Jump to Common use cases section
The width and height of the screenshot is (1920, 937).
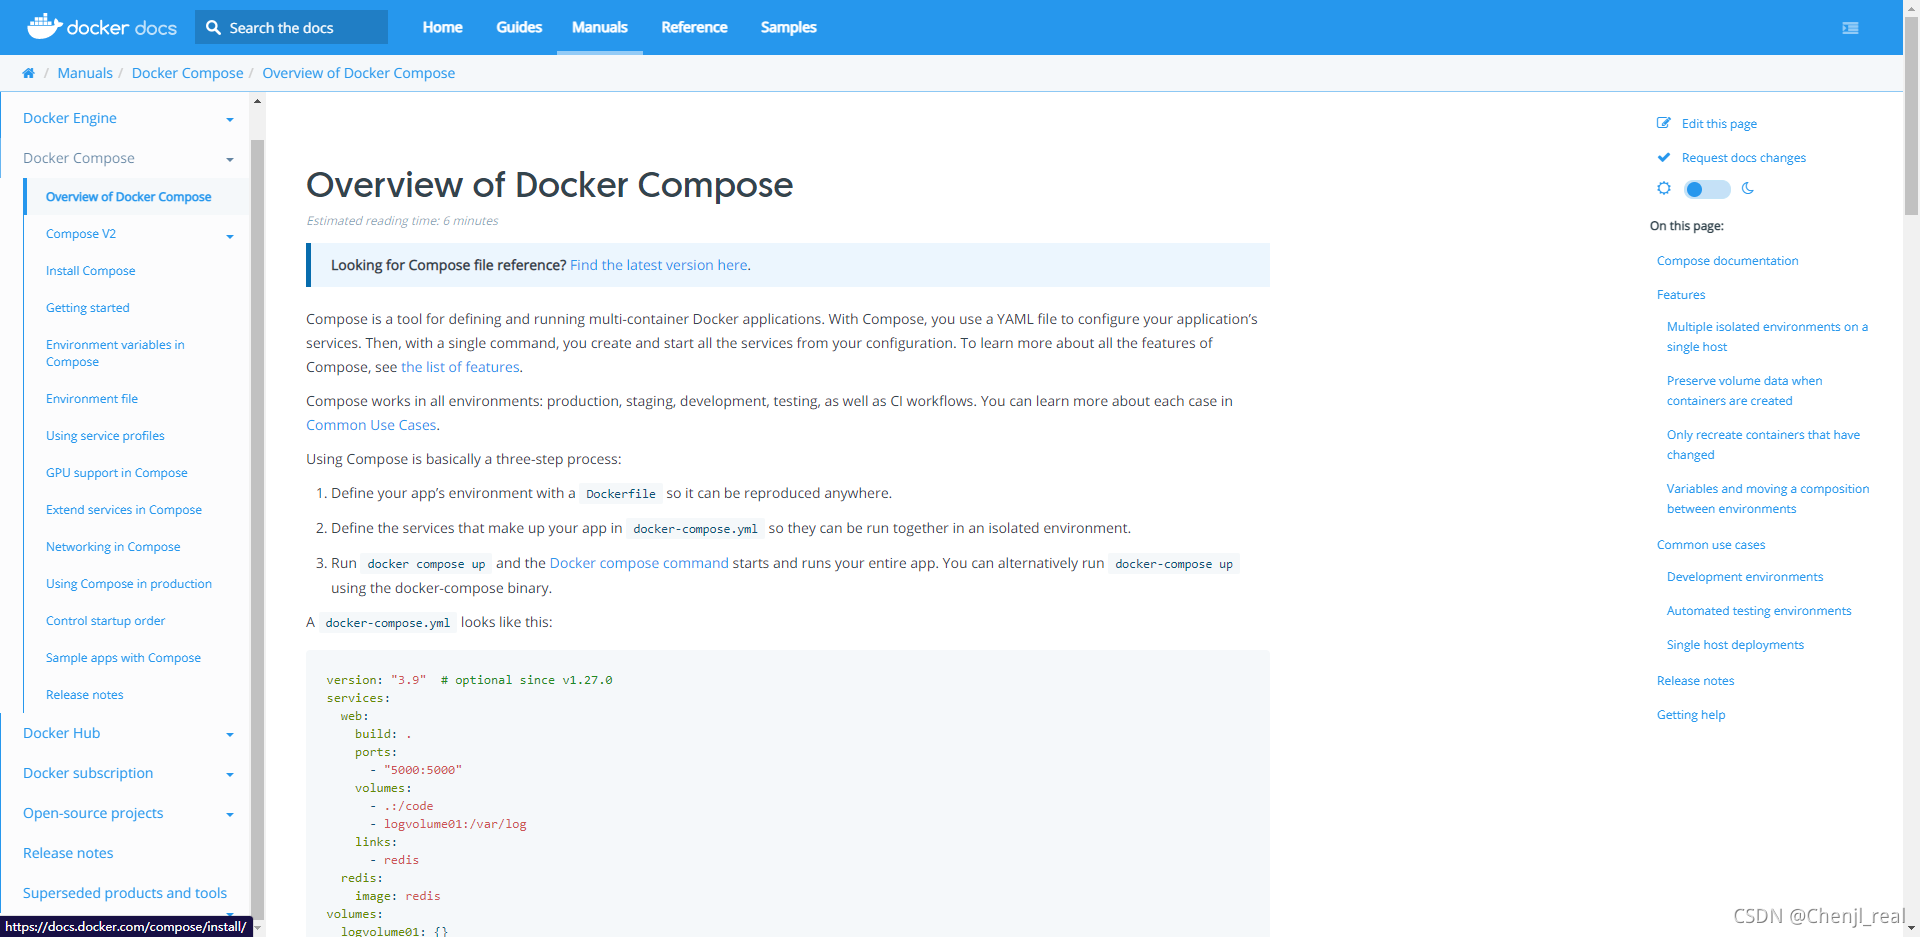[1711, 545]
